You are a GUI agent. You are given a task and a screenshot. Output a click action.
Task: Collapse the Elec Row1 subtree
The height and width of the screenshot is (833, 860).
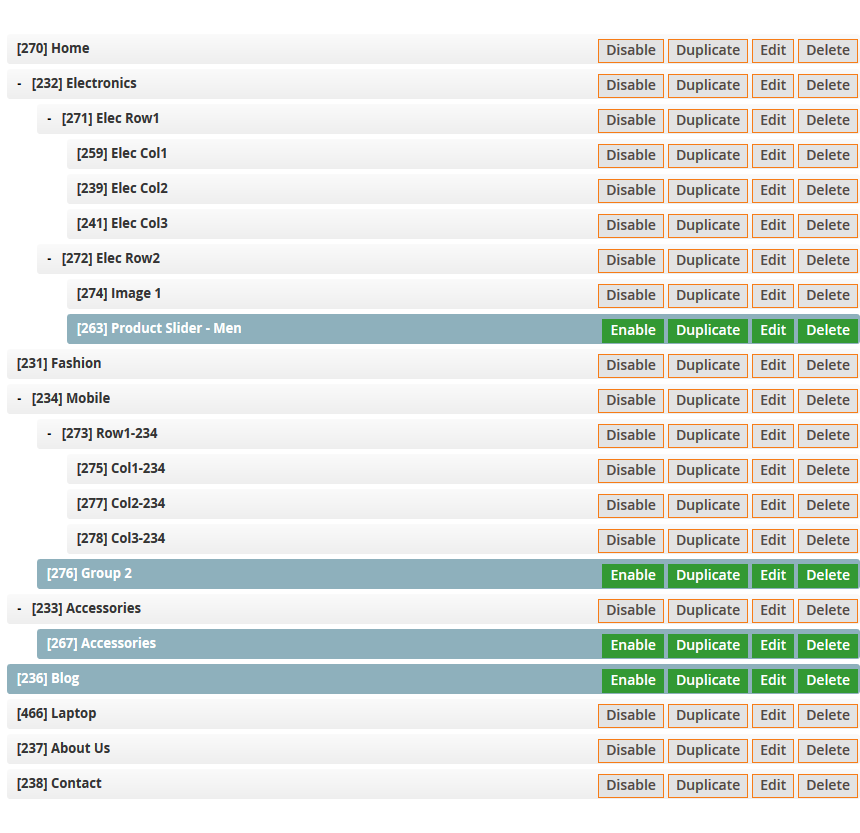click(x=49, y=119)
